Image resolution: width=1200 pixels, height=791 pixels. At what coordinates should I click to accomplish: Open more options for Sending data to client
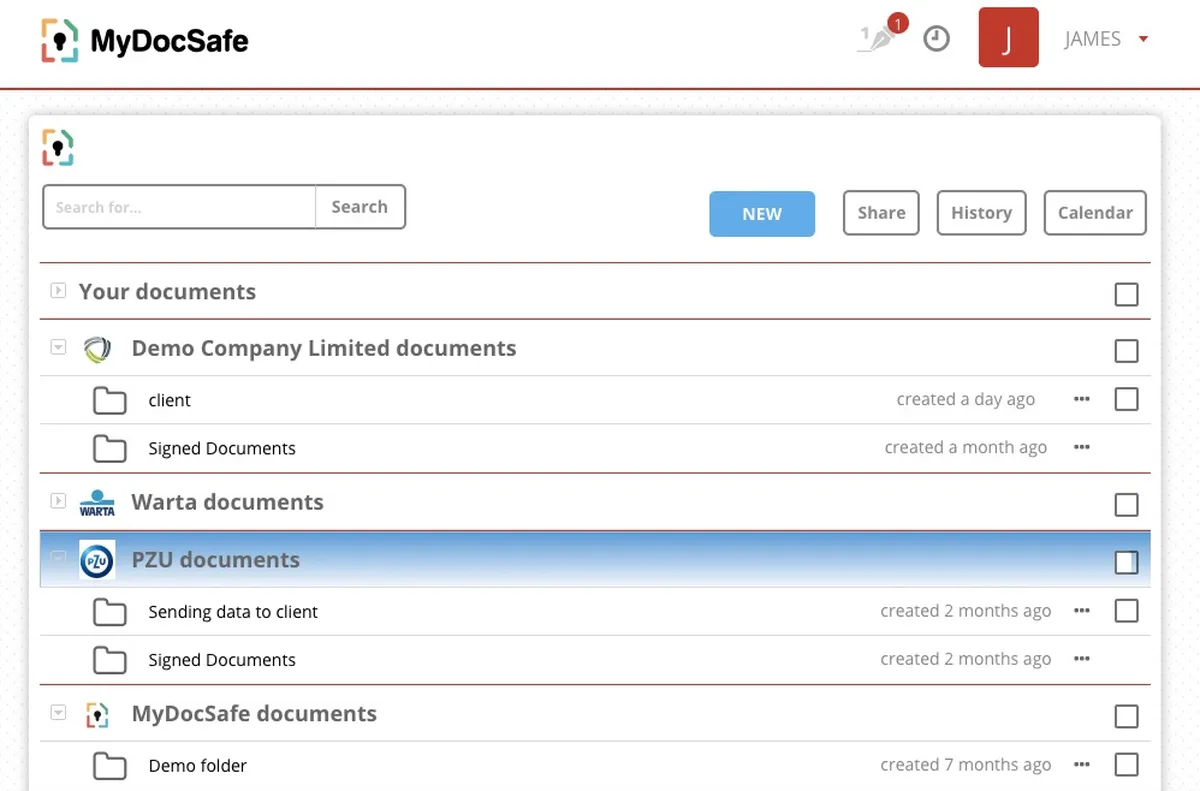click(1081, 611)
